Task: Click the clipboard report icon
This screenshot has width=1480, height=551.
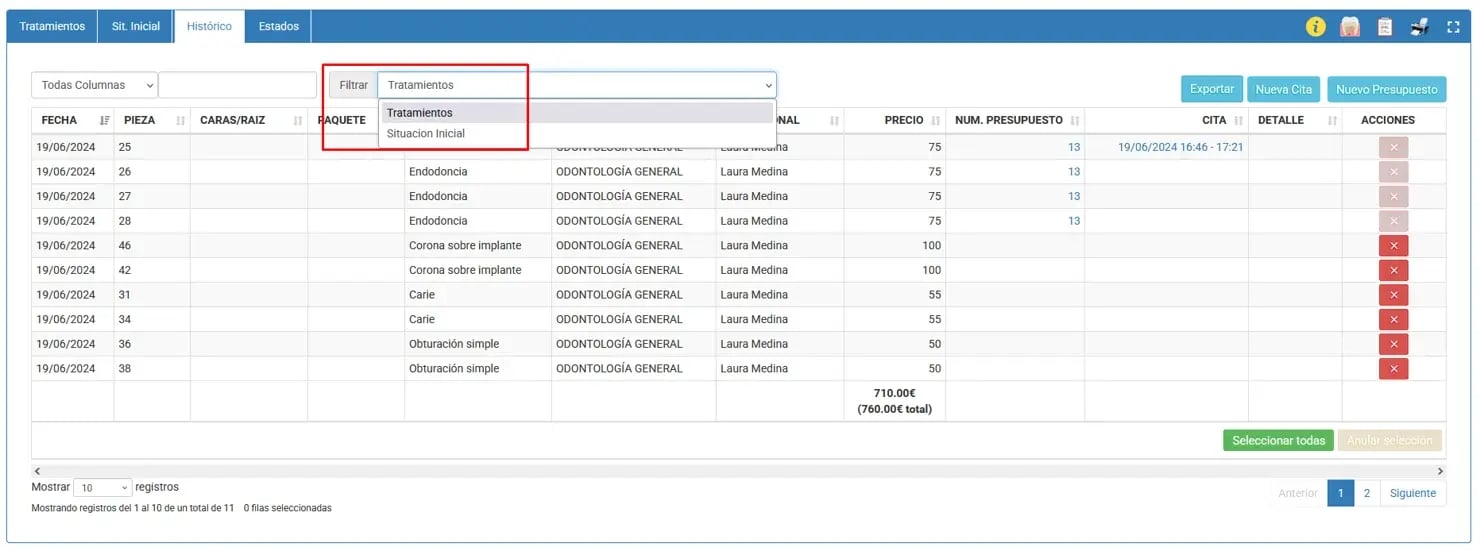Action: coord(1384,27)
